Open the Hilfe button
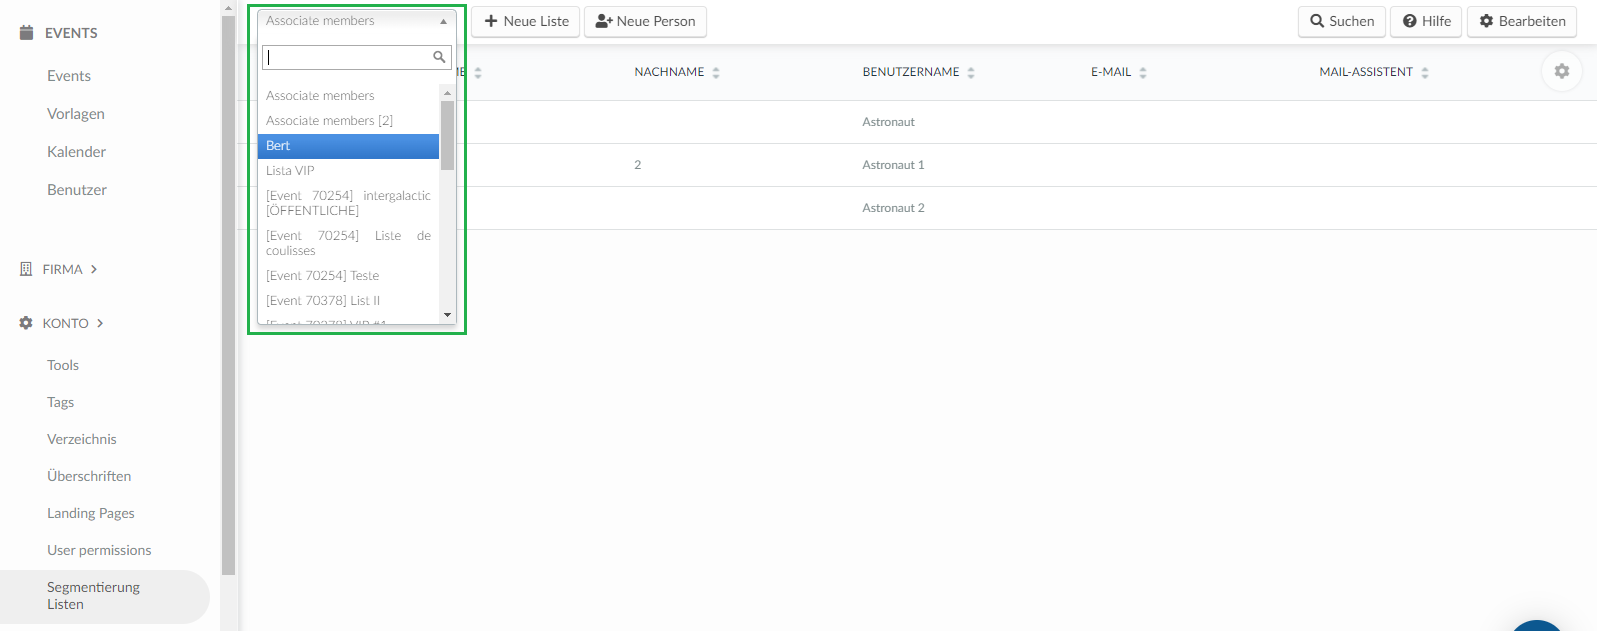 (x=1426, y=21)
